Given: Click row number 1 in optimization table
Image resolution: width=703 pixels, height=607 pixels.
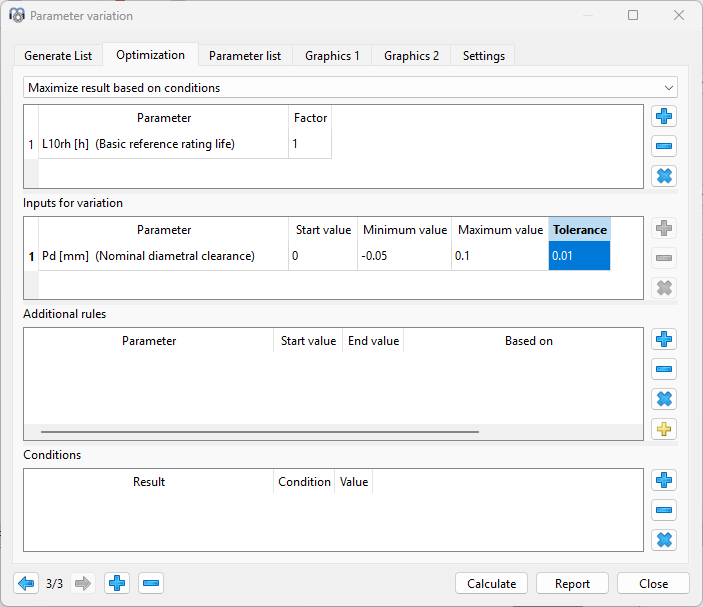Looking at the screenshot, I should tap(31, 144).
